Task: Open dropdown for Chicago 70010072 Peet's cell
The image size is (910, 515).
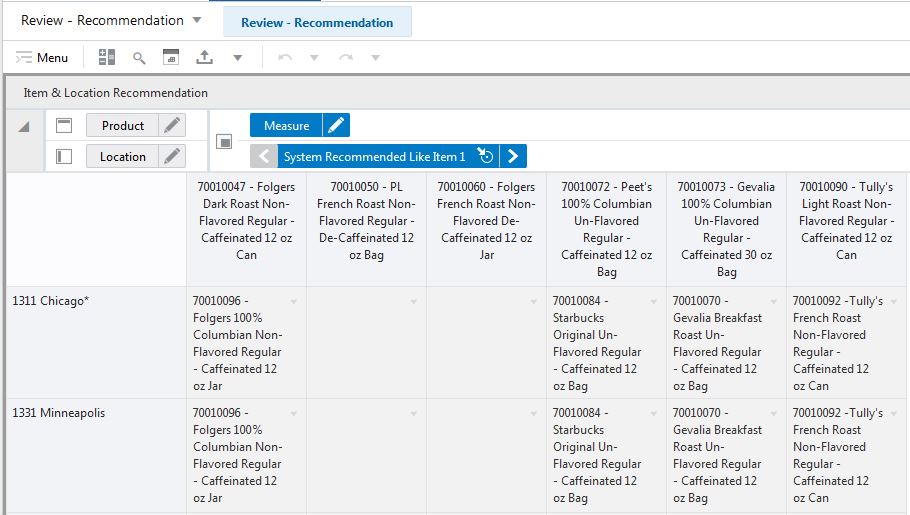Action: coord(654,301)
